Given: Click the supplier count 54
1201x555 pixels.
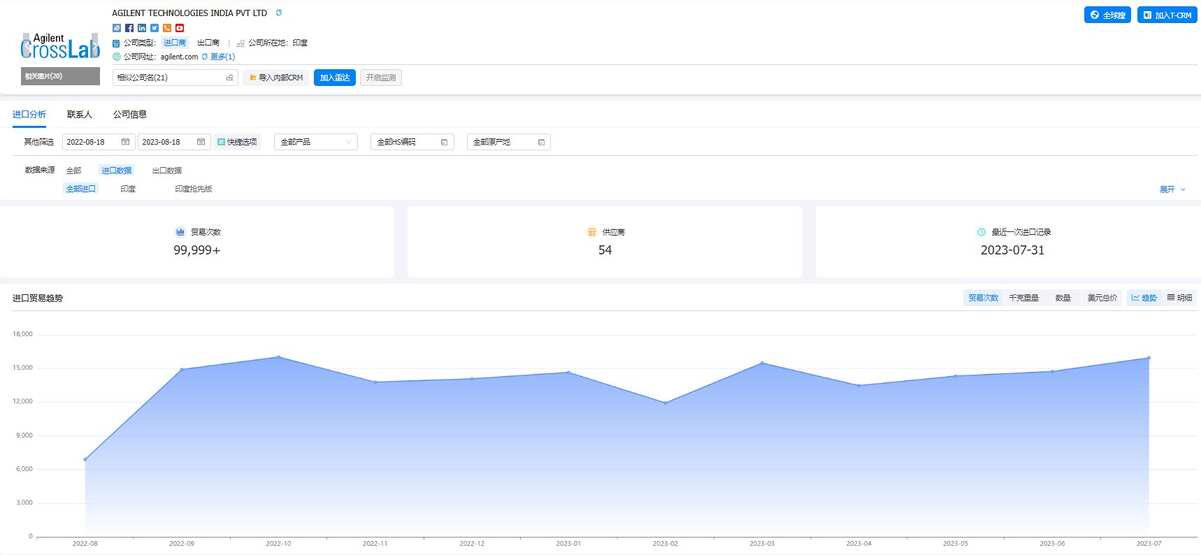Looking at the screenshot, I should tap(605, 250).
